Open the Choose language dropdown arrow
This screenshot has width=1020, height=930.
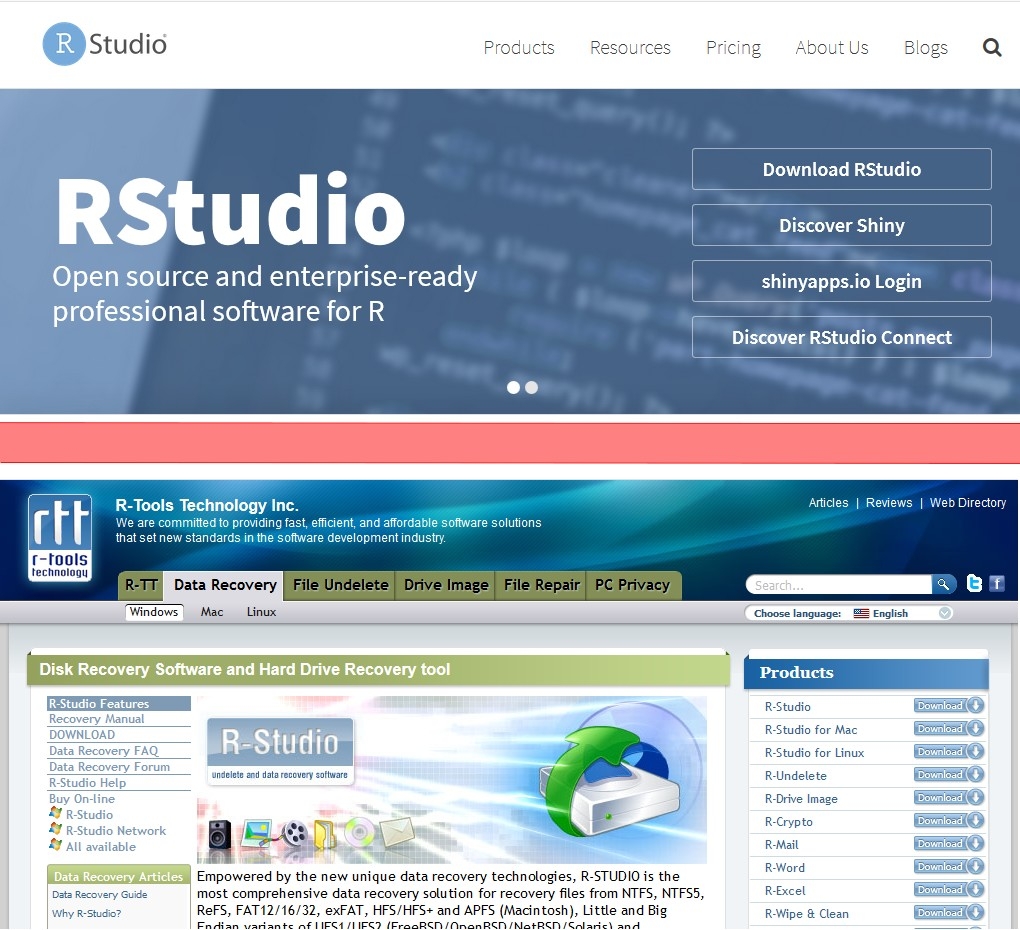tap(945, 613)
